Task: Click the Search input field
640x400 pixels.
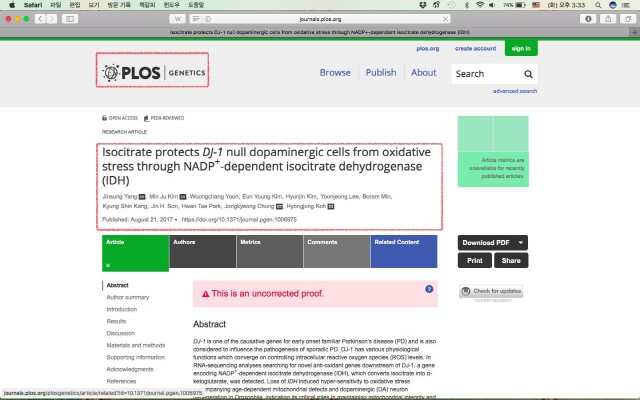Action: coord(484,74)
